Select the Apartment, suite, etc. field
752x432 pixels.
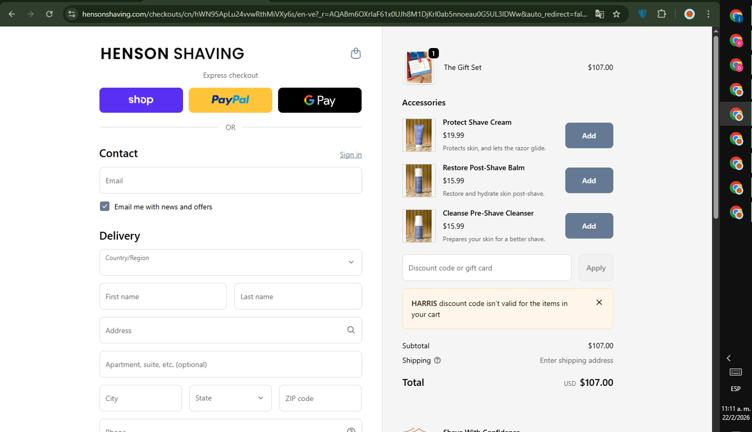pos(230,364)
